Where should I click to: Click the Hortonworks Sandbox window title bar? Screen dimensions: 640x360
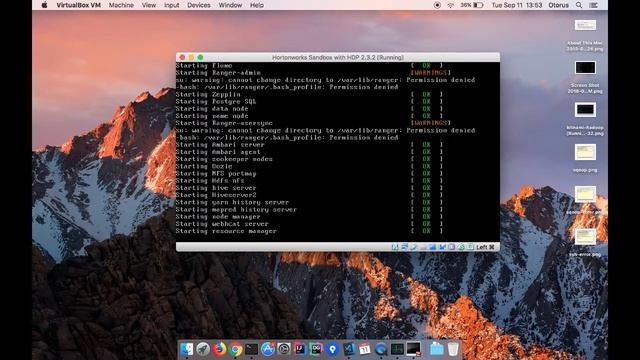point(338,57)
